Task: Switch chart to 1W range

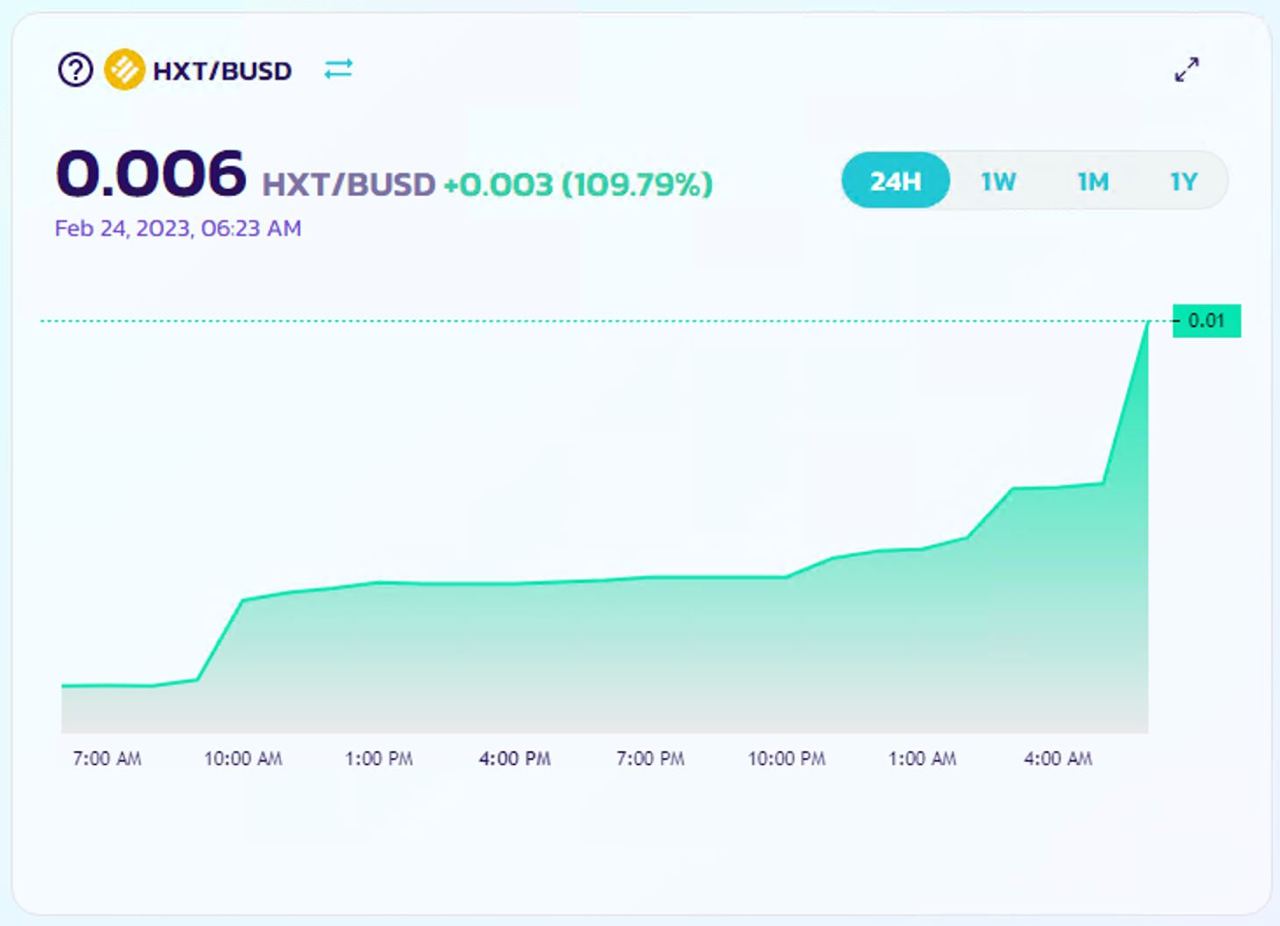Action: point(998,181)
